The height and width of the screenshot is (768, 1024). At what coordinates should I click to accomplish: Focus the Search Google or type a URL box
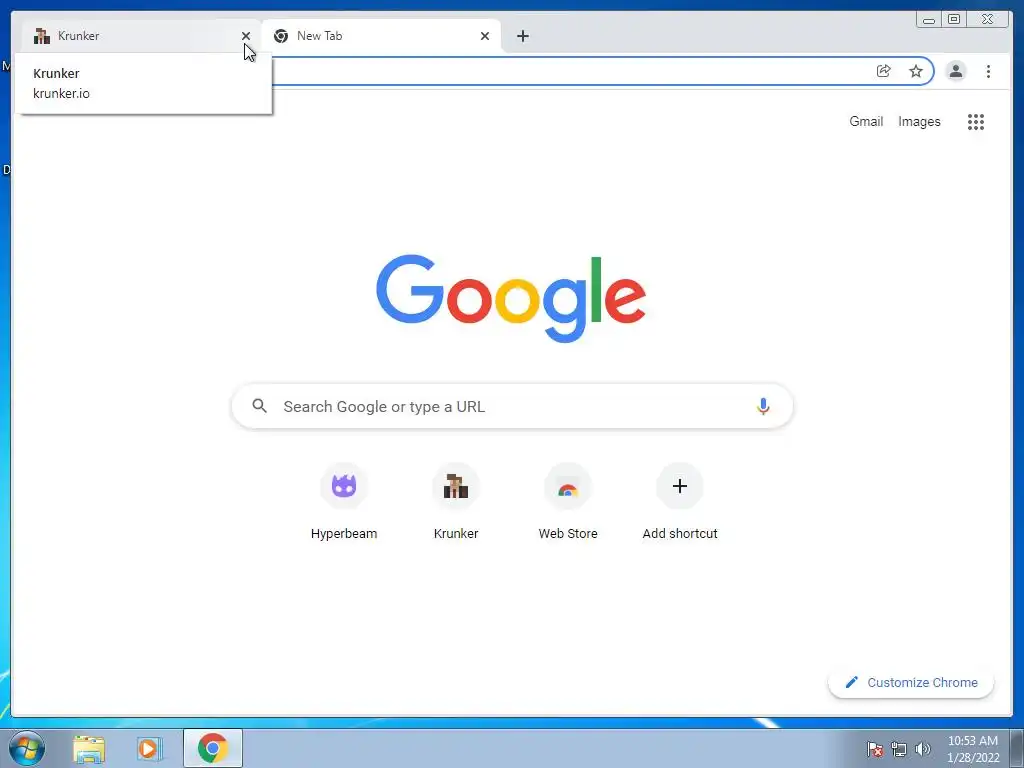(512, 406)
